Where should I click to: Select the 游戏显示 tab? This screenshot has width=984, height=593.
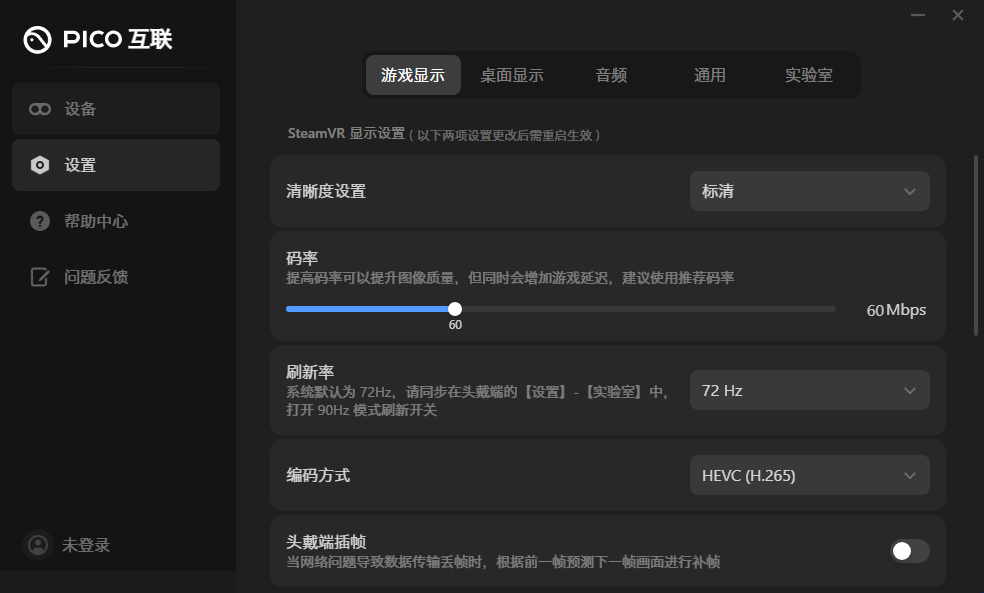413,74
